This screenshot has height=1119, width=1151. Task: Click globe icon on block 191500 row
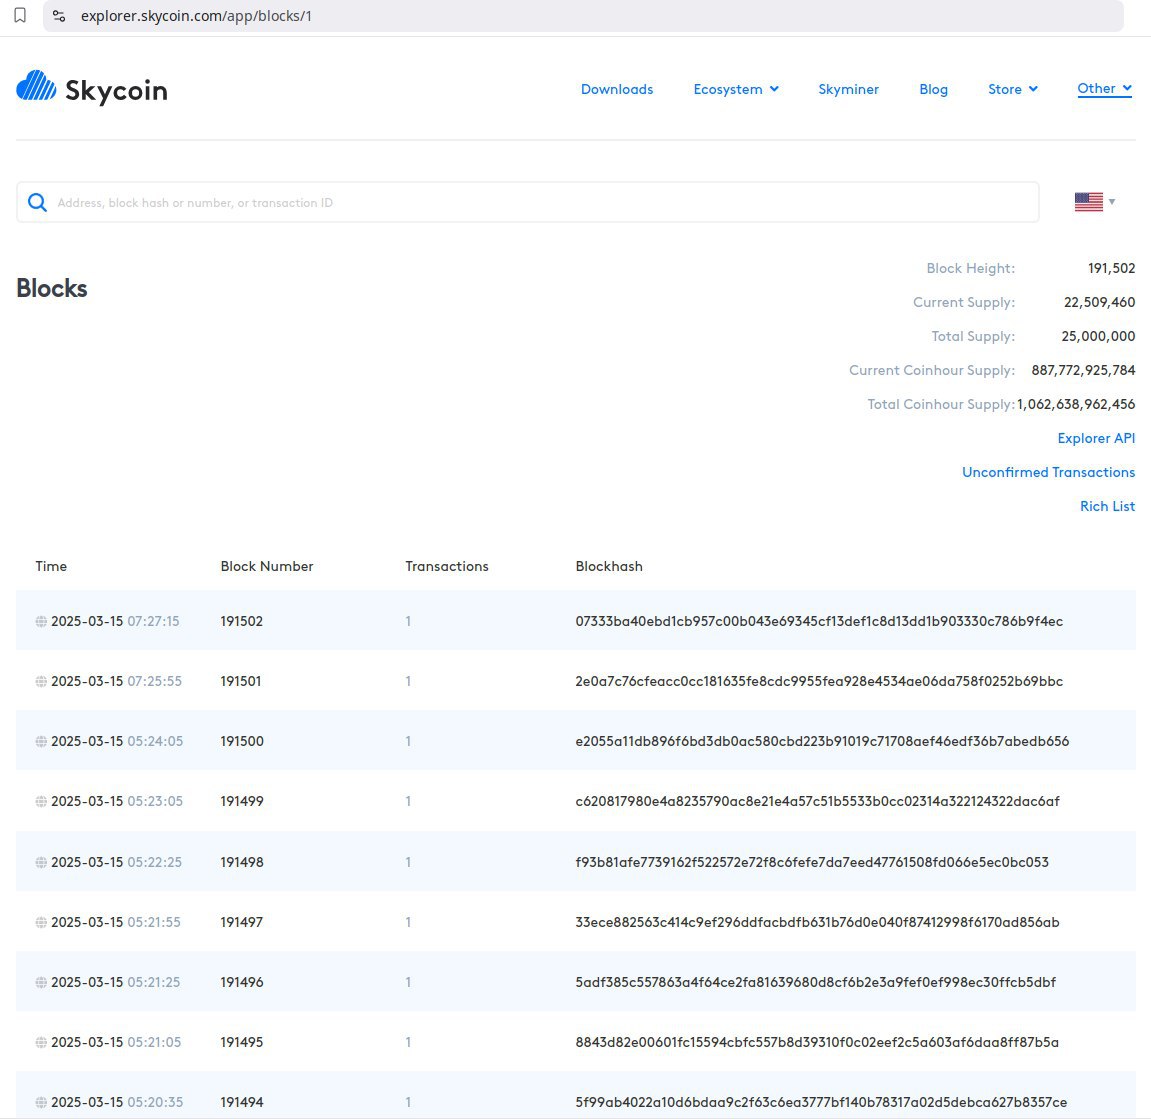click(41, 742)
